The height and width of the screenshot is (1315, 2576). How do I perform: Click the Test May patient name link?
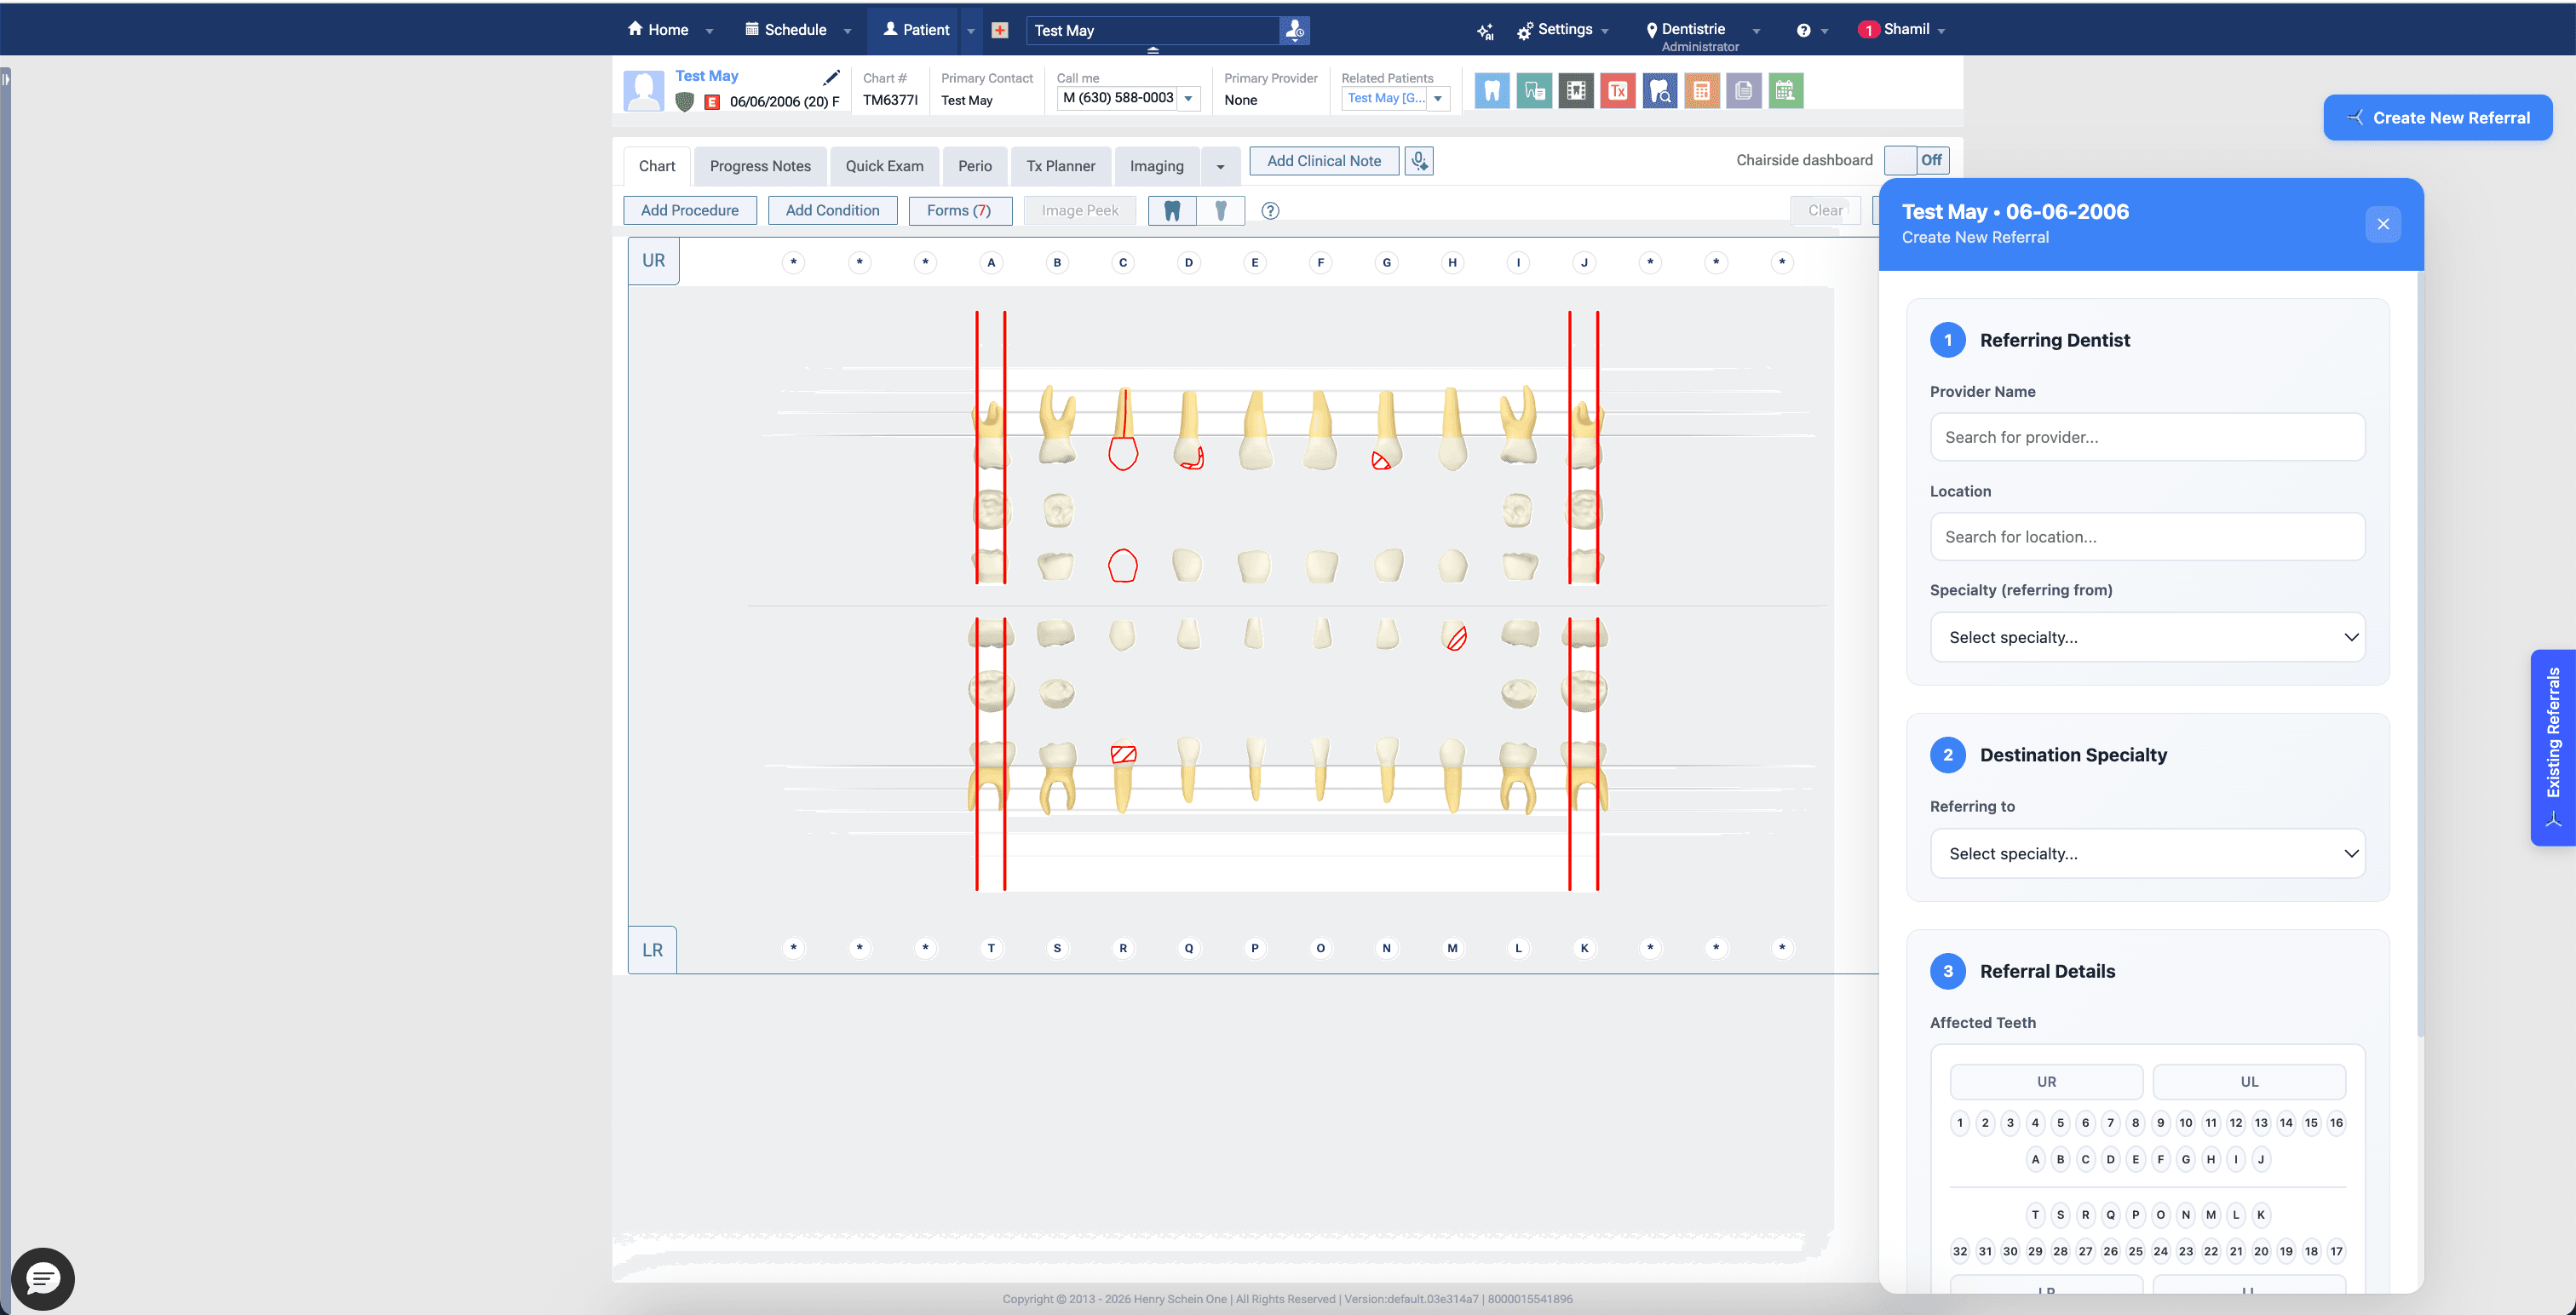coord(706,76)
